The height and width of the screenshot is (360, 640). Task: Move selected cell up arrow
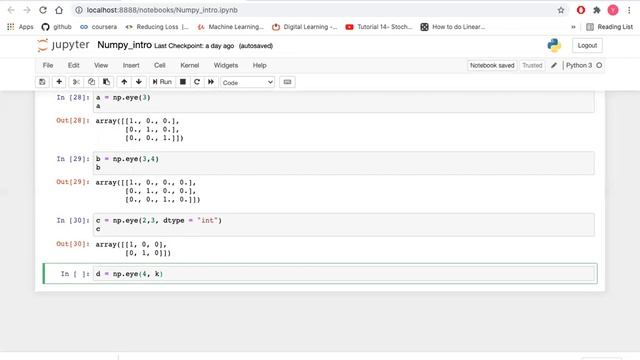[124, 82]
